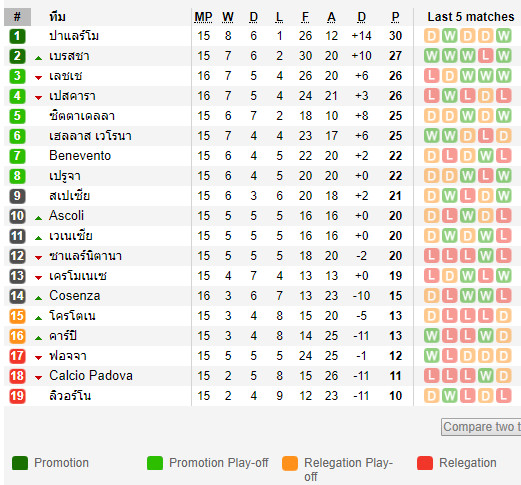Sort by W wins column header
This screenshot has width=521, height=485.
(228, 17)
